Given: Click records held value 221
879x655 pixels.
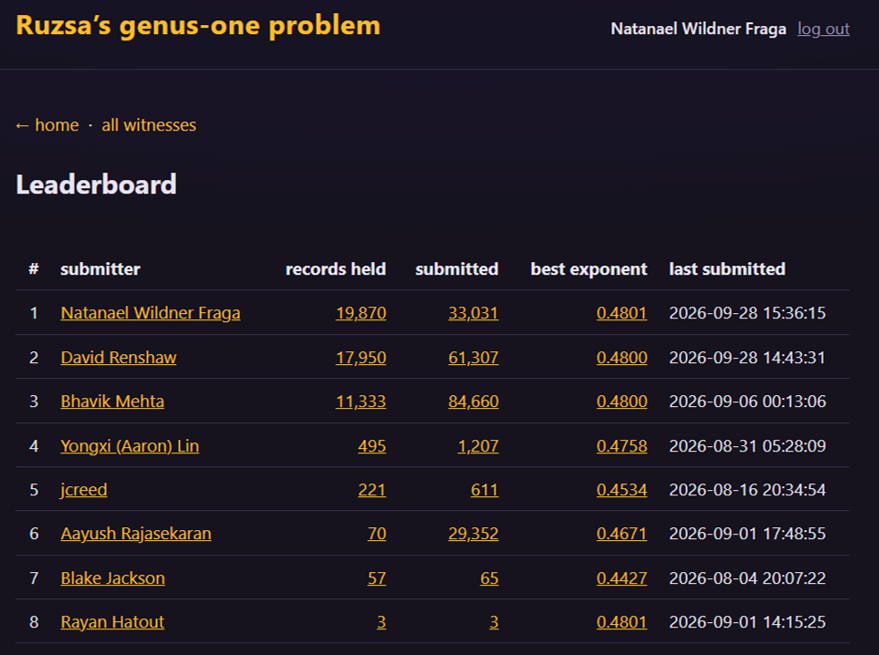Looking at the screenshot, I should click(x=372, y=490).
